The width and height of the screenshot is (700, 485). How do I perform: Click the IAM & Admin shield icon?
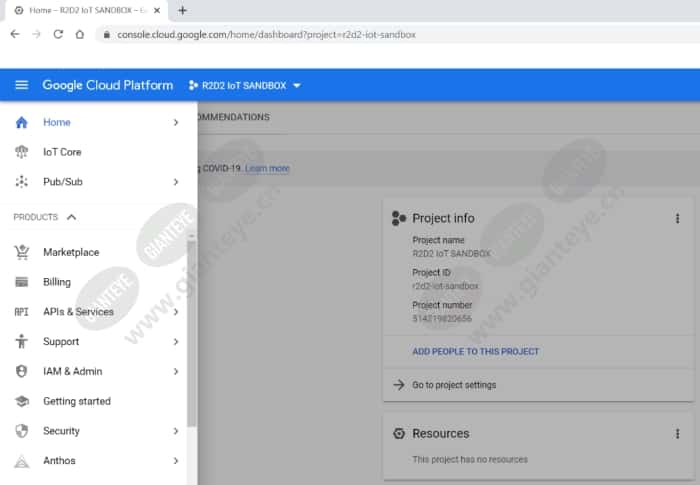coord(21,371)
